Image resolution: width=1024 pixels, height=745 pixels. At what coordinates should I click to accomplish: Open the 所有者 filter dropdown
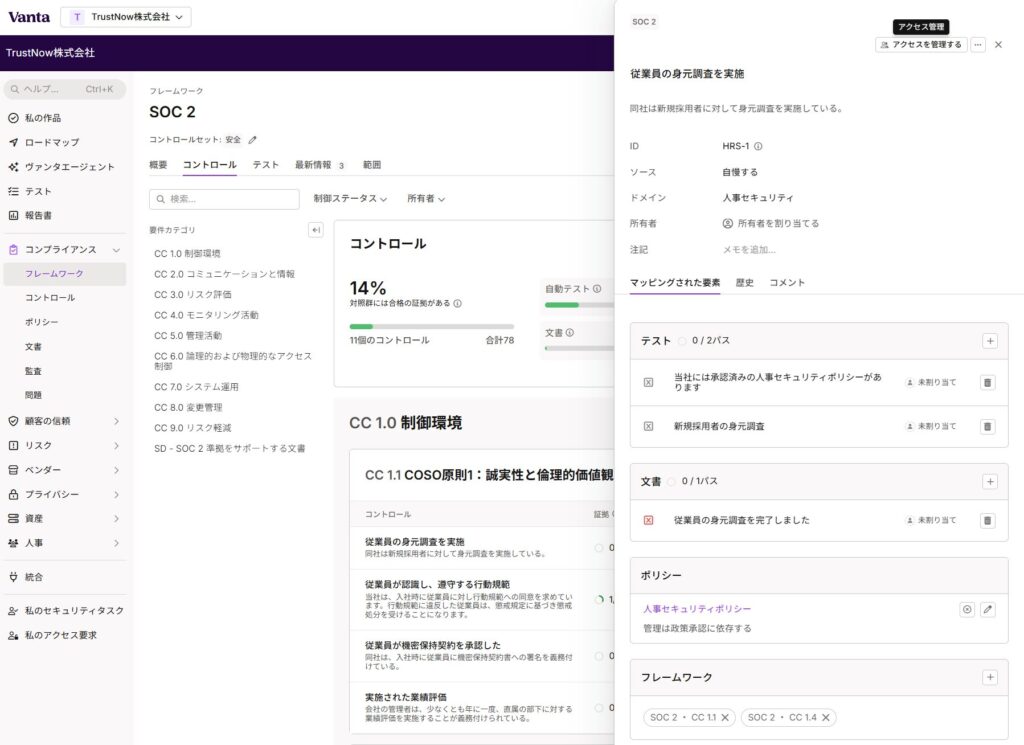[426, 199]
